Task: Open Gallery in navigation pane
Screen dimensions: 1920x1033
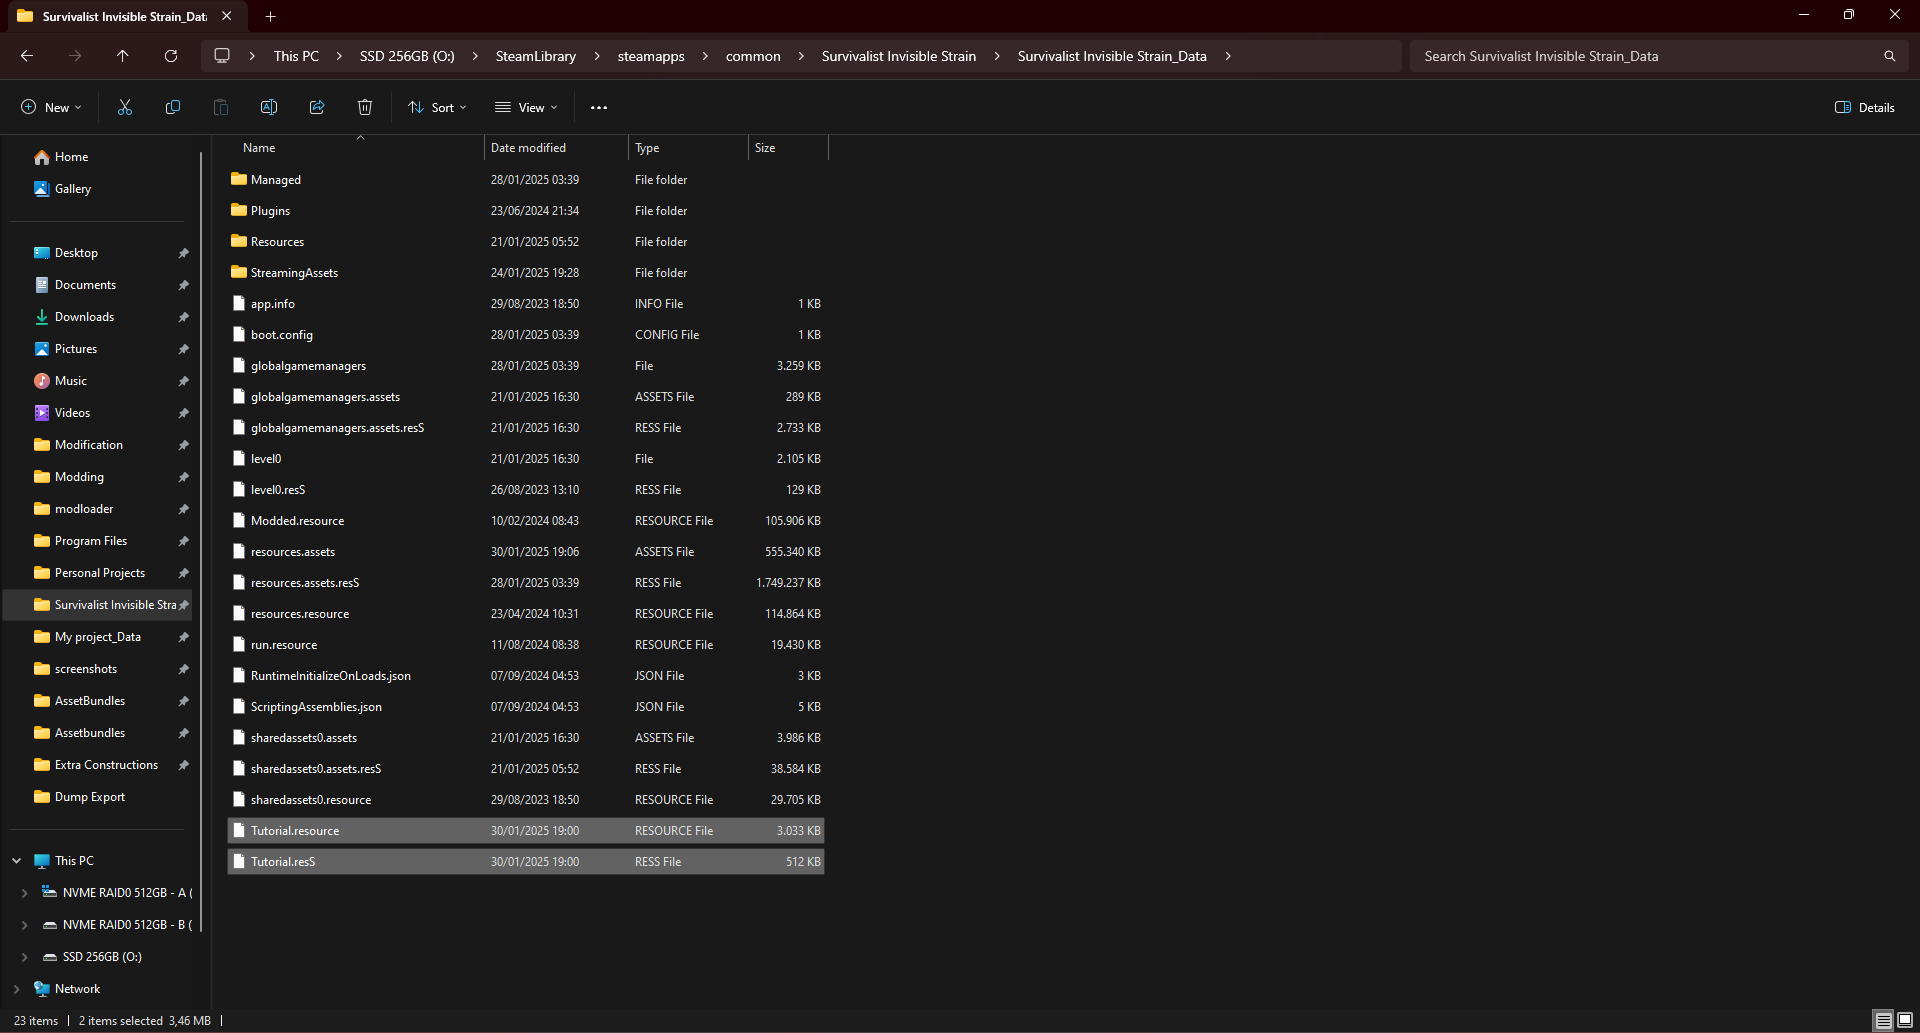Action: tap(63, 189)
